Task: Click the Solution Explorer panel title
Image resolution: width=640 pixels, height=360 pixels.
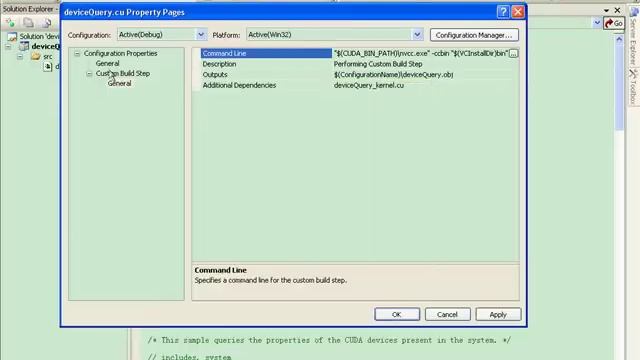Action: click(x=29, y=9)
